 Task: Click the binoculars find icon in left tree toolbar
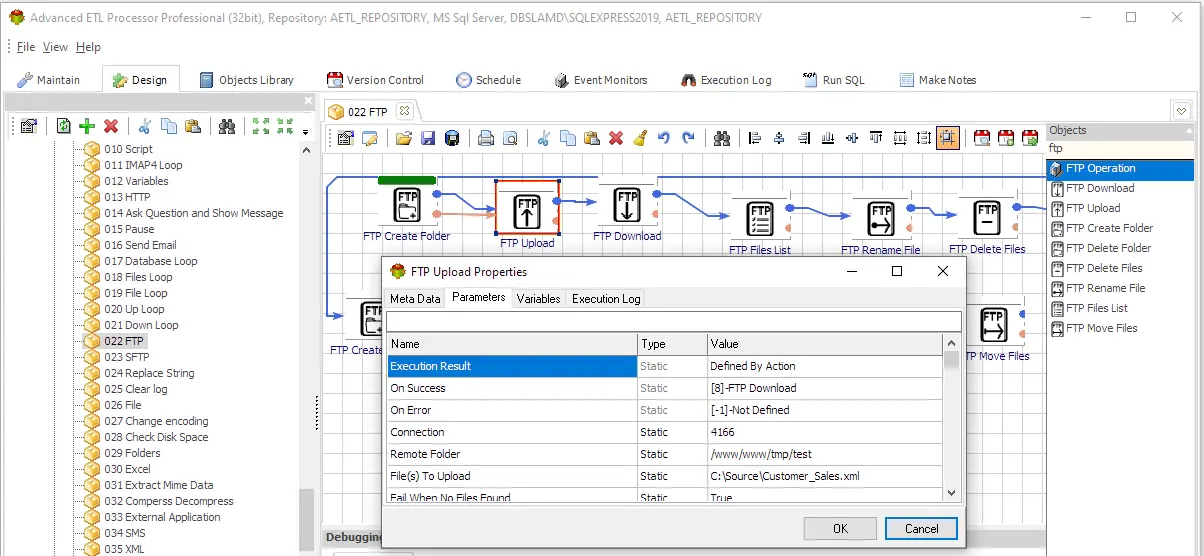tap(227, 126)
